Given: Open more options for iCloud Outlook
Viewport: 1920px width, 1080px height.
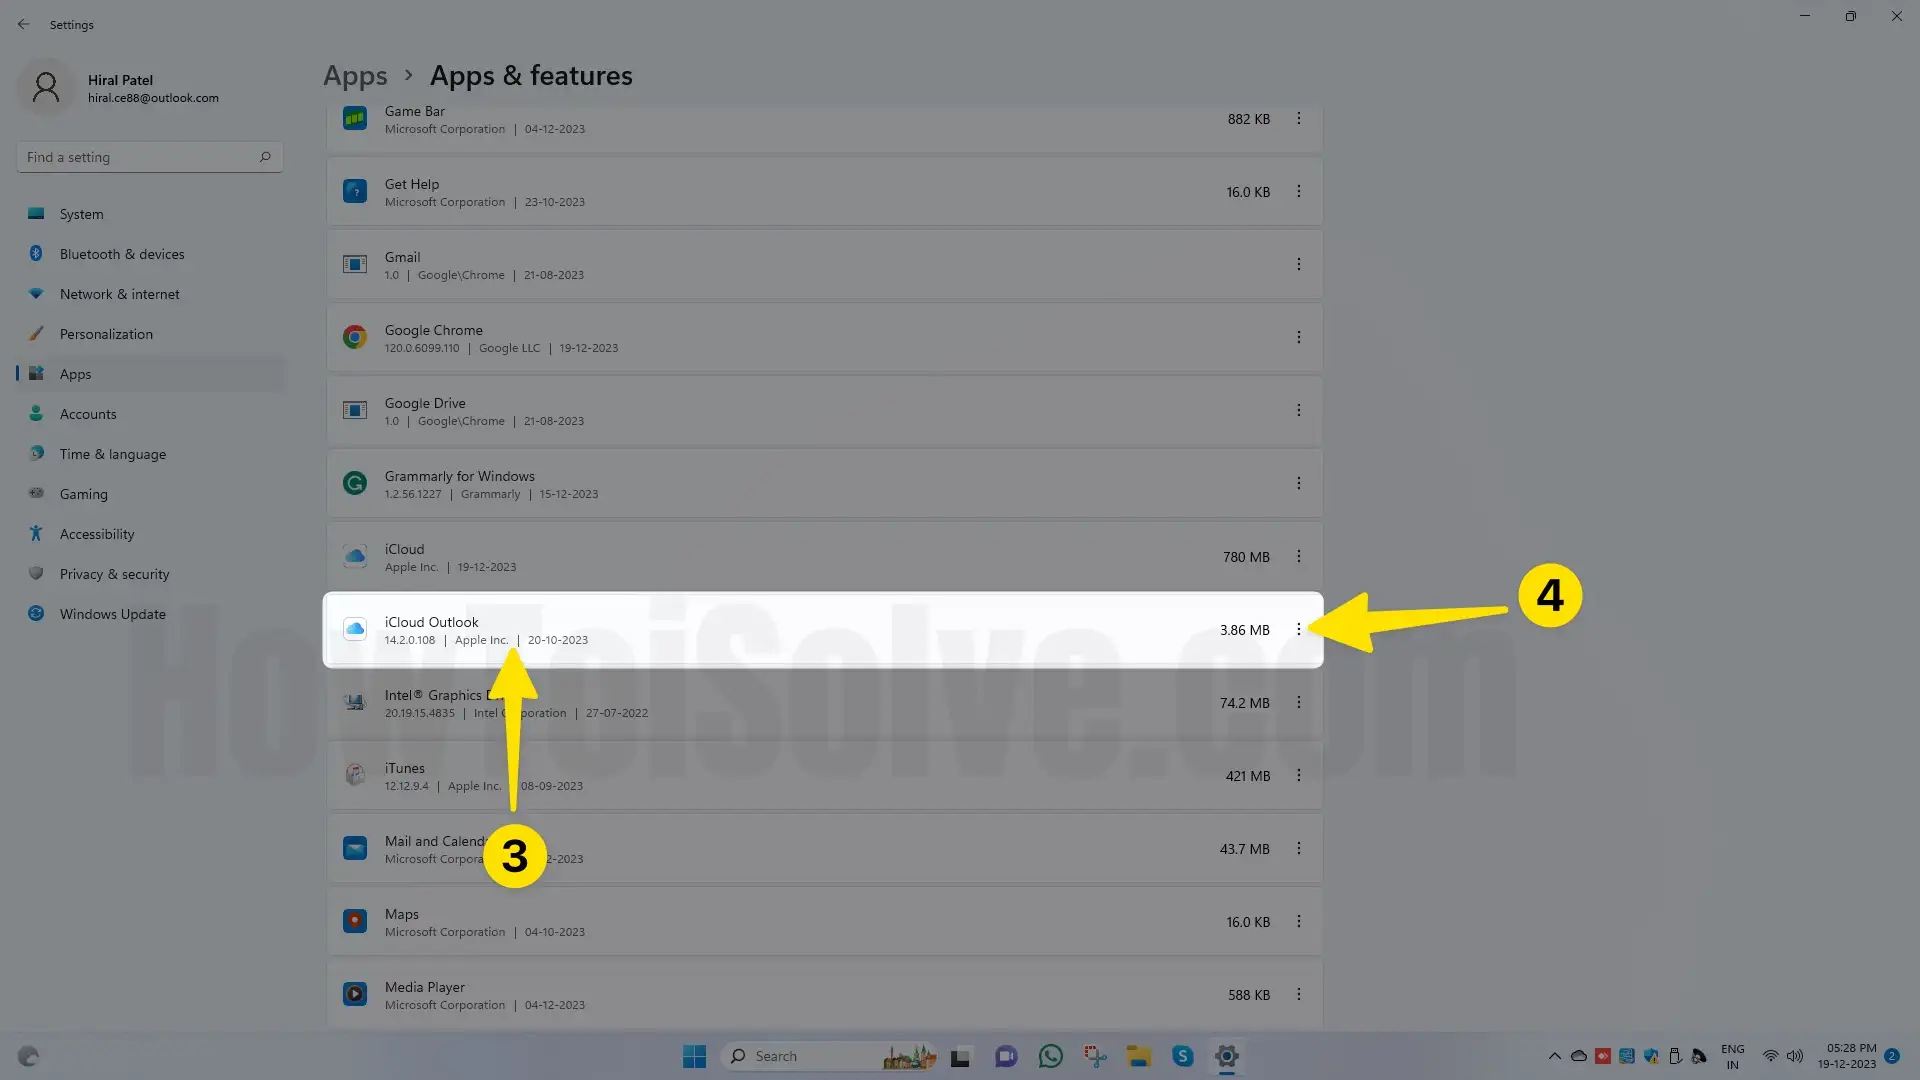Looking at the screenshot, I should click(1298, 629).
